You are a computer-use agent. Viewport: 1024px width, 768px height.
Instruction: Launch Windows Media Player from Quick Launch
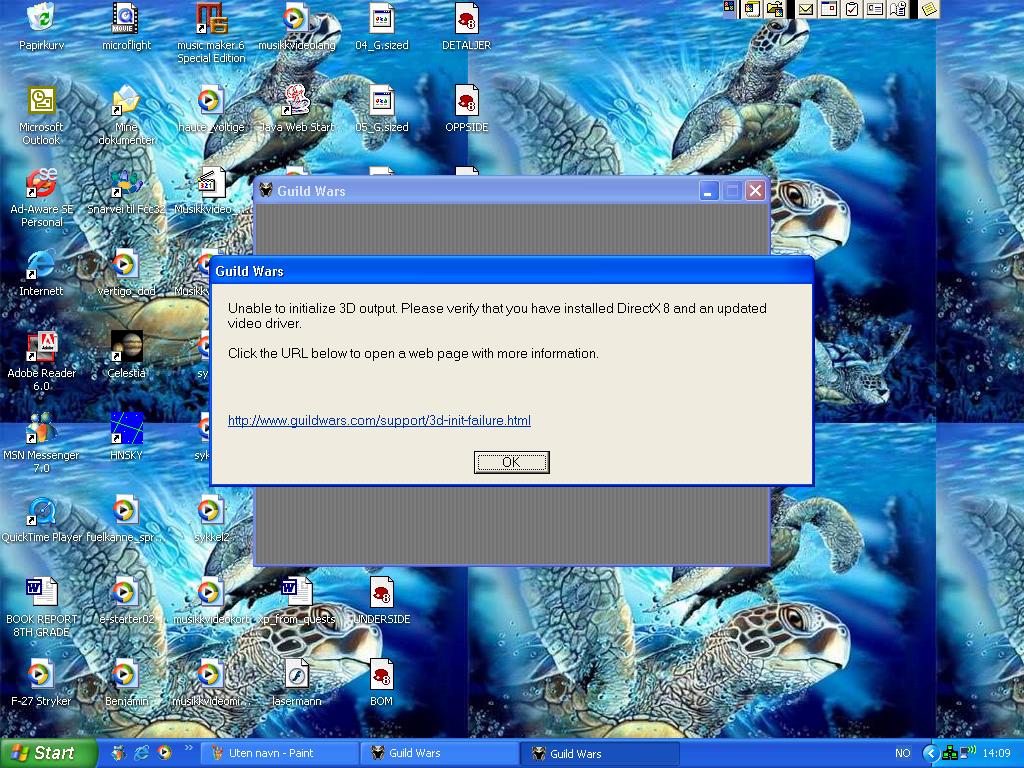[165, 753]
